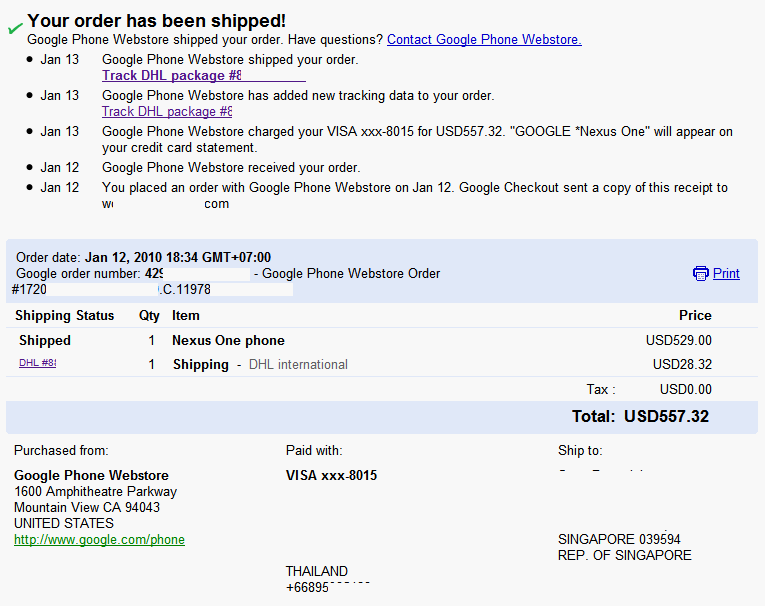The width and height of the screenshot is (765, 606).
Task: Click the Item column header
Action: pyautogui.click(x=186, y=316)
